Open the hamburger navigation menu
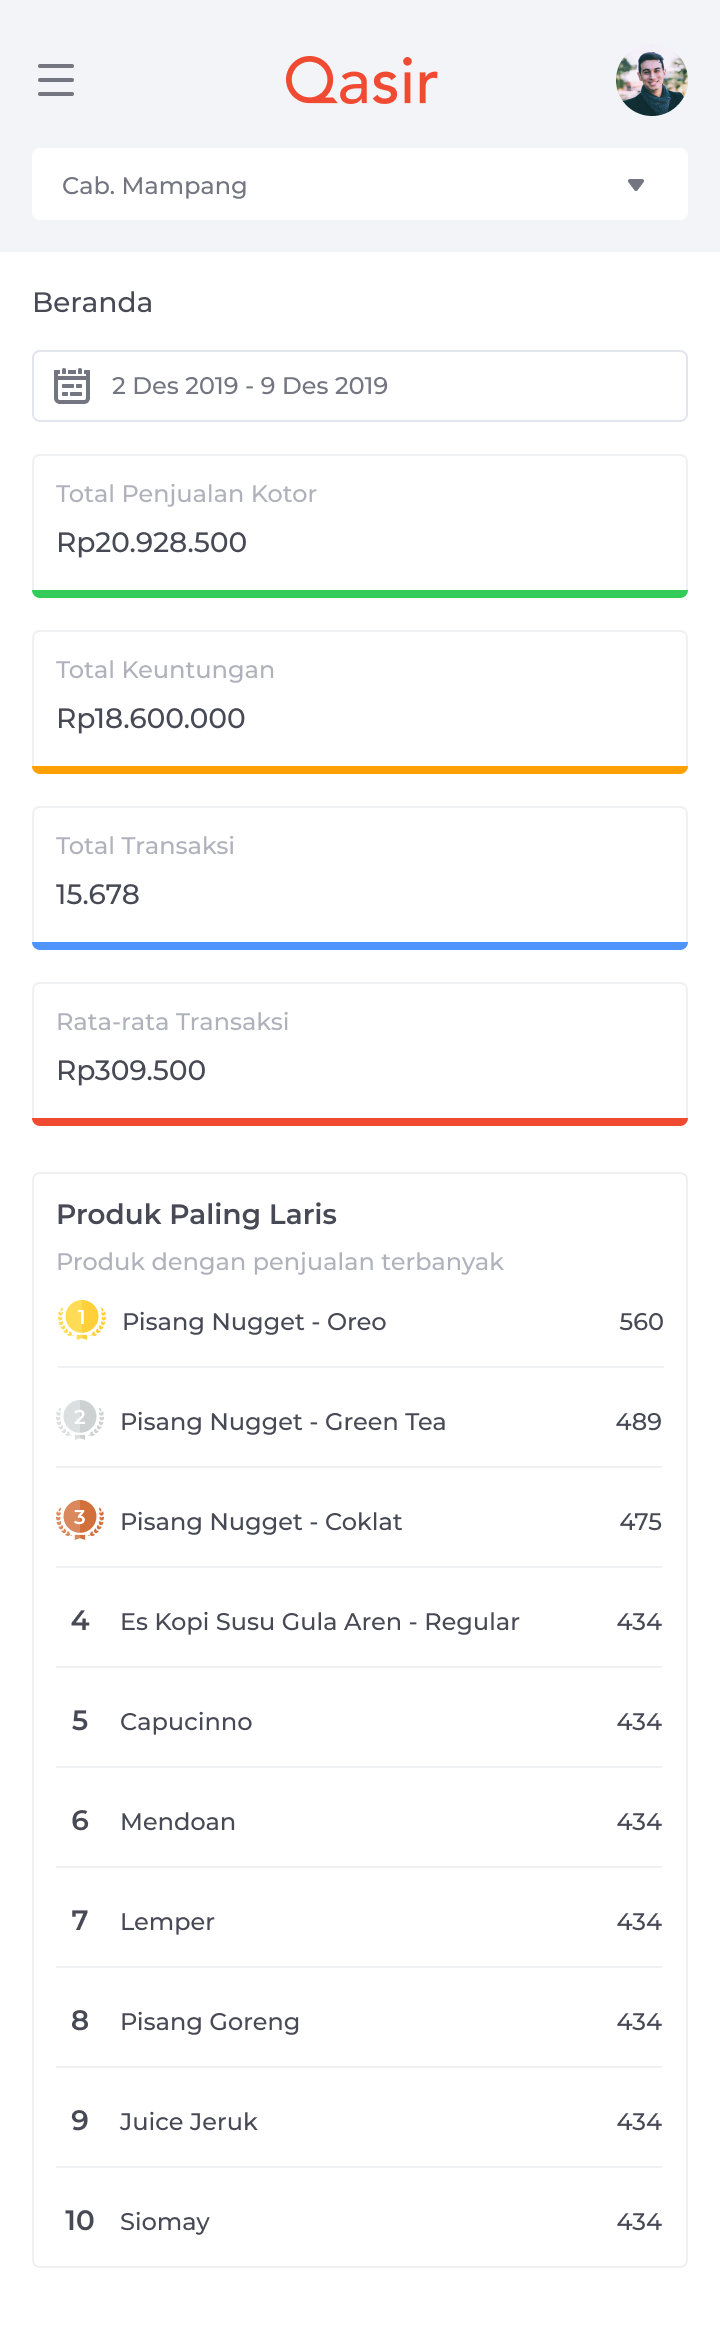Image resolution: width=720 pixels, height=2346 pixels. [55, 81]
